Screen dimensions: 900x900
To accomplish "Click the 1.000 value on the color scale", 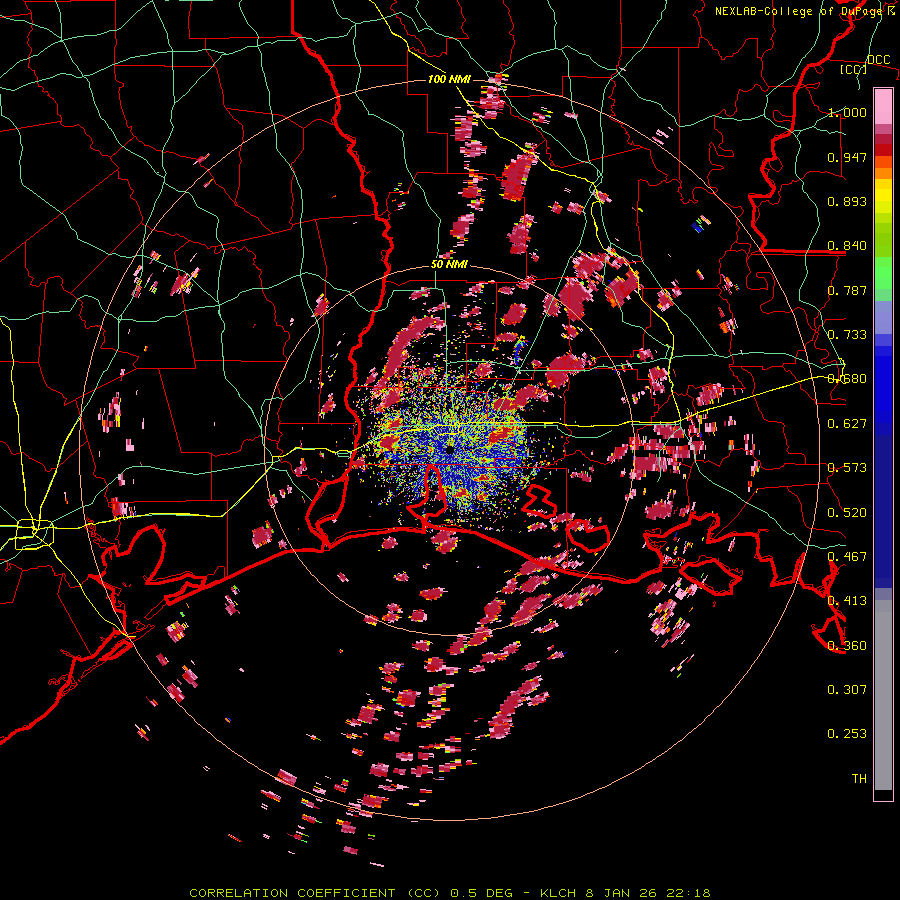I will point(847,112).
